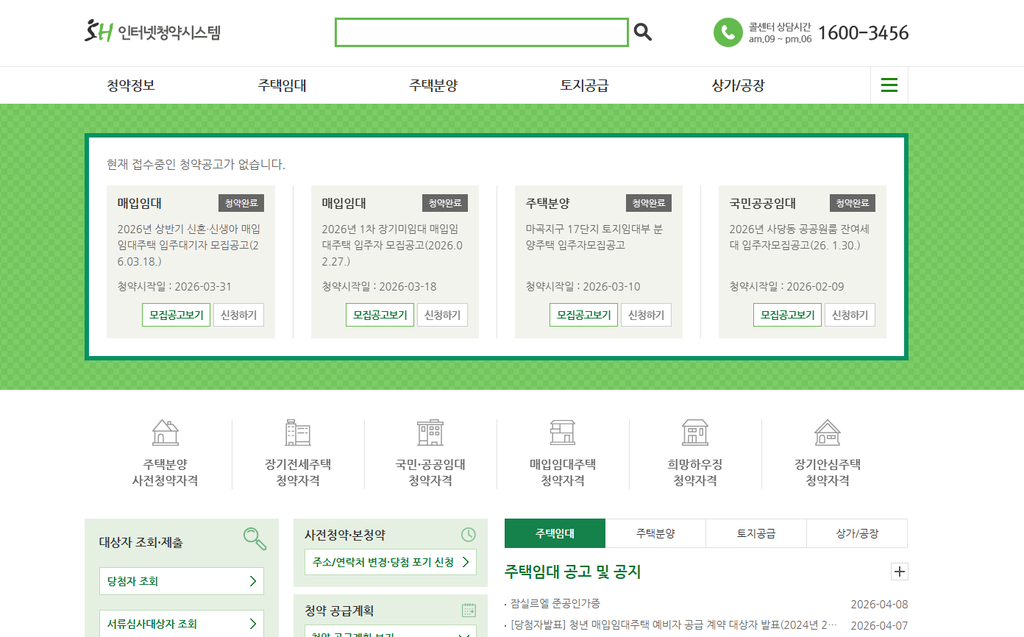Click the green call center phone icon
Screen dimensions: 1024x637
(727, 32)
